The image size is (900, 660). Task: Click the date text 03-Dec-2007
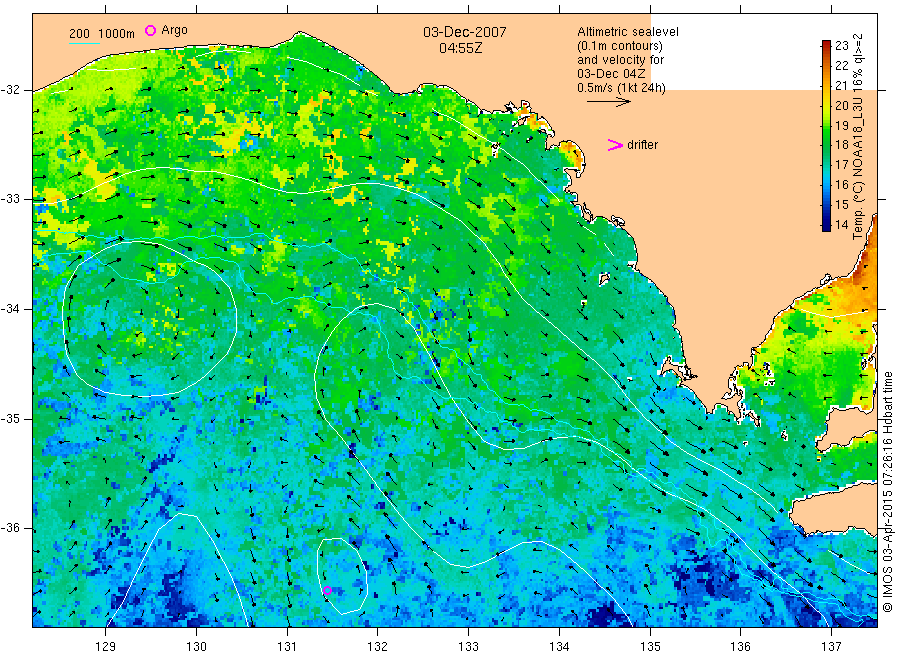(x=464, y=32)
